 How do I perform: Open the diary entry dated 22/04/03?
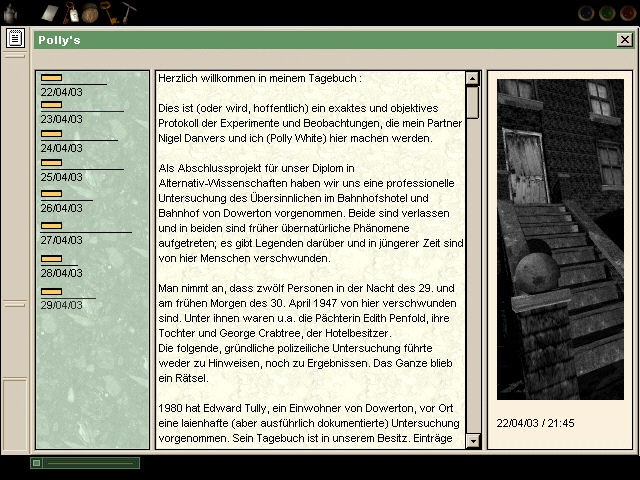tap(61, 91)
